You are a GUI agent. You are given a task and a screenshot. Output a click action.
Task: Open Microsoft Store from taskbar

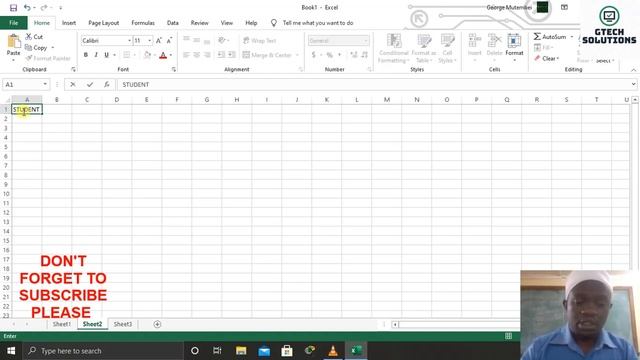pos(287,351)
